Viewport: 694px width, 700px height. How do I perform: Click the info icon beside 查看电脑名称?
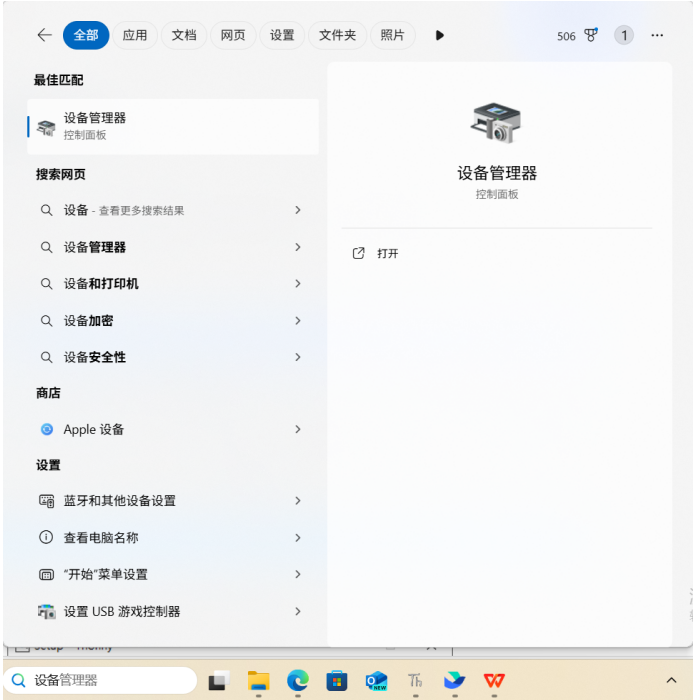click(46, 538)
